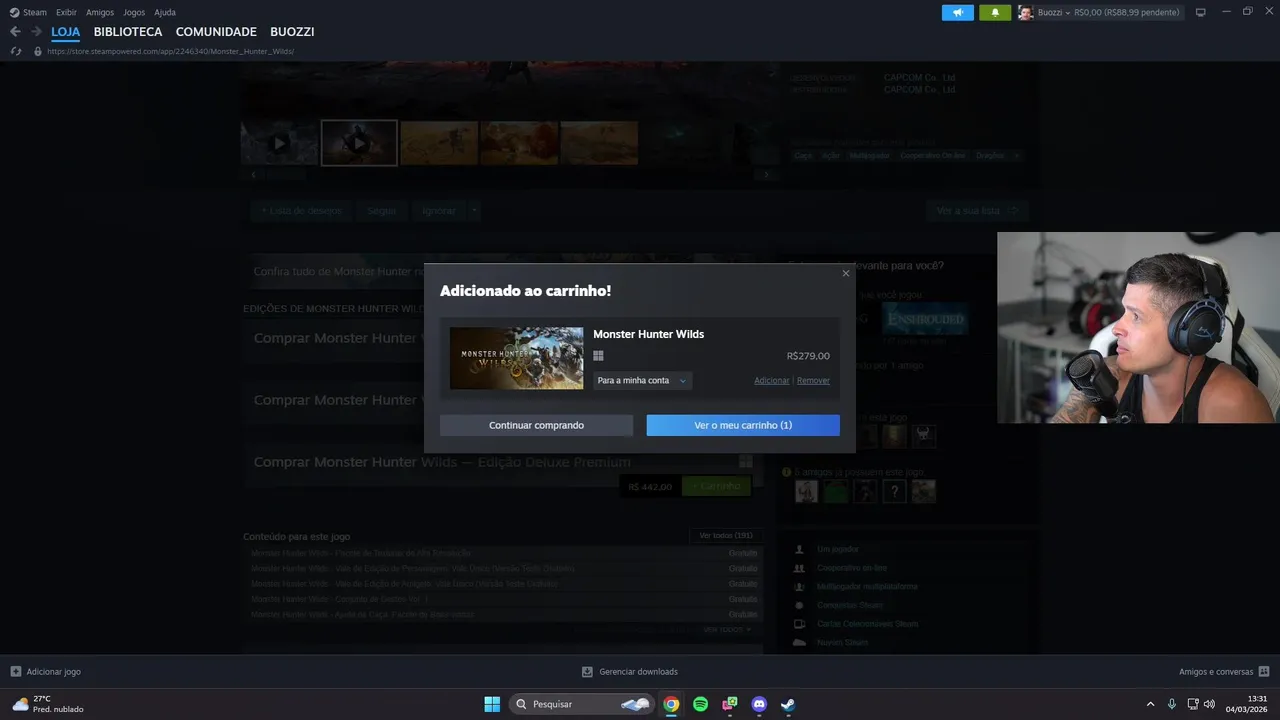Viewport: 1280px width, 720px height.
Task: Expand the Para a minha conta dropdown
Action: (642, 380)
